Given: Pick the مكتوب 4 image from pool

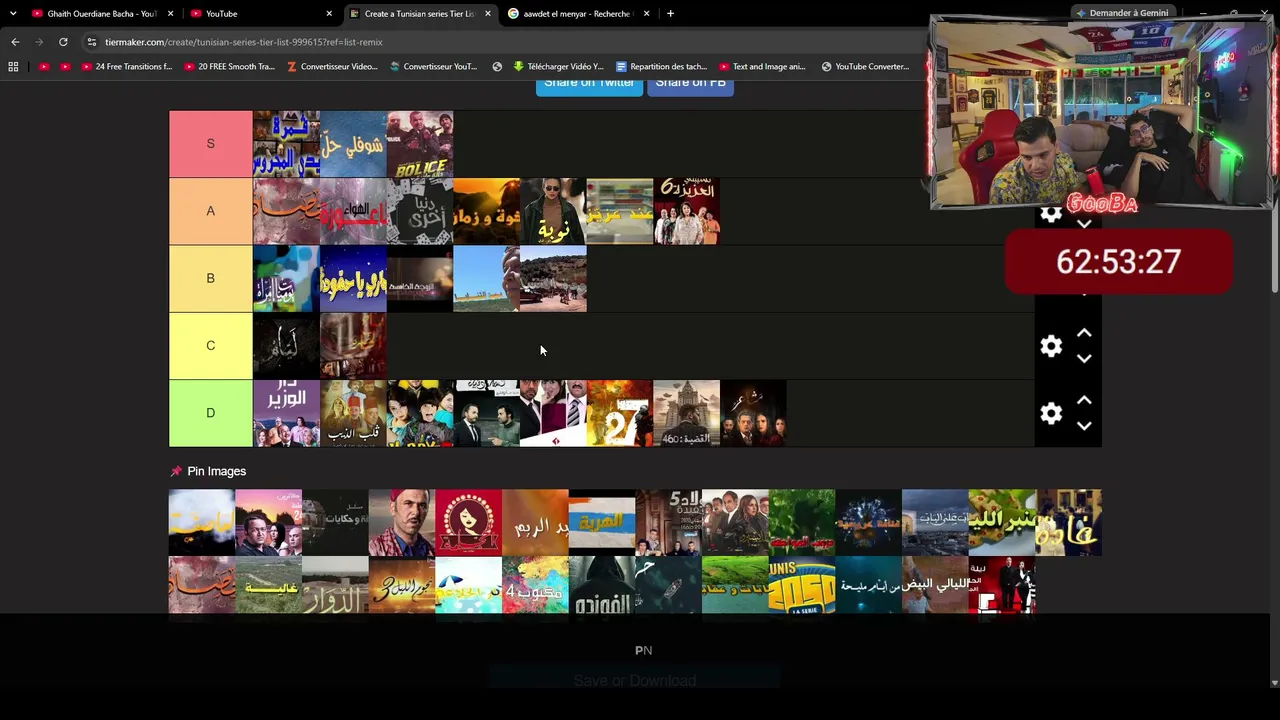Looking at the screenshot, I should [x=535, y=589].
